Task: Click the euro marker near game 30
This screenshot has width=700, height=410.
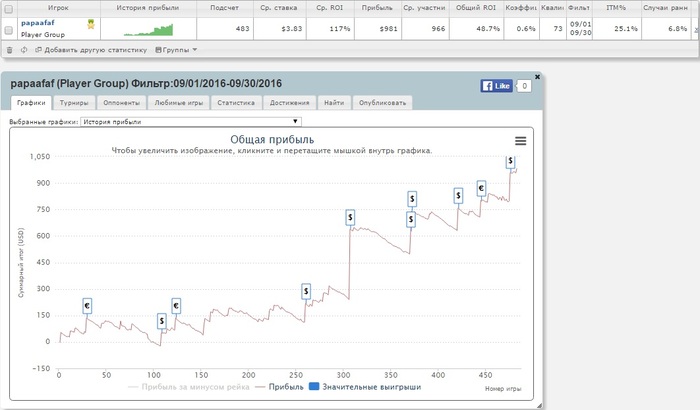Action: (87, 306)
